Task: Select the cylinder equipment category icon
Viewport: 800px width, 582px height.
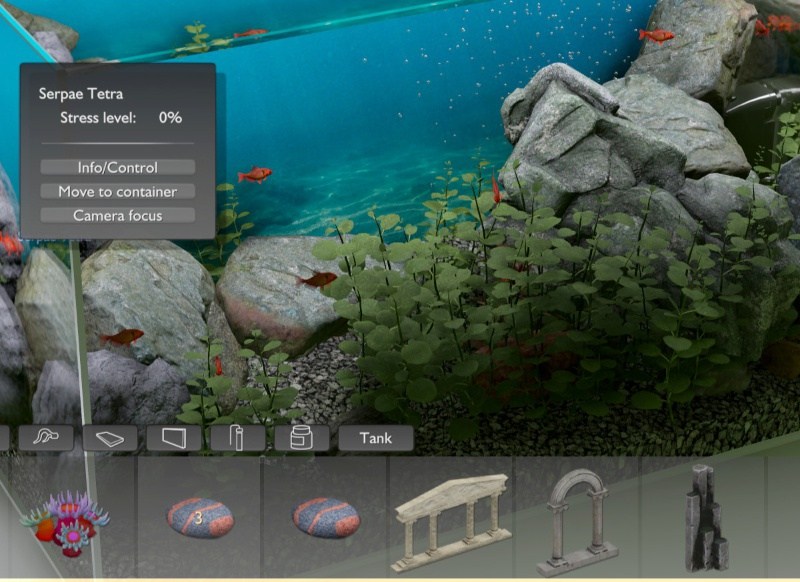Action: coord(237,438)
